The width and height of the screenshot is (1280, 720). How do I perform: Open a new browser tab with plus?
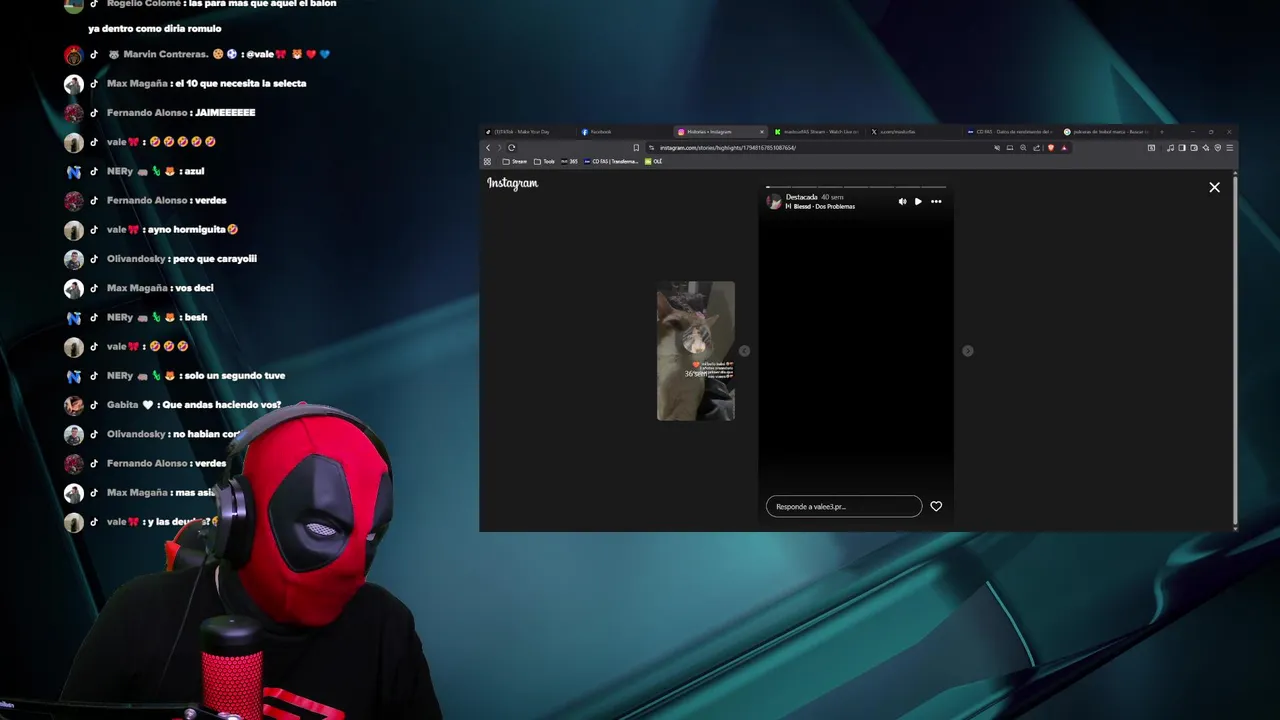pos(1162,132)
